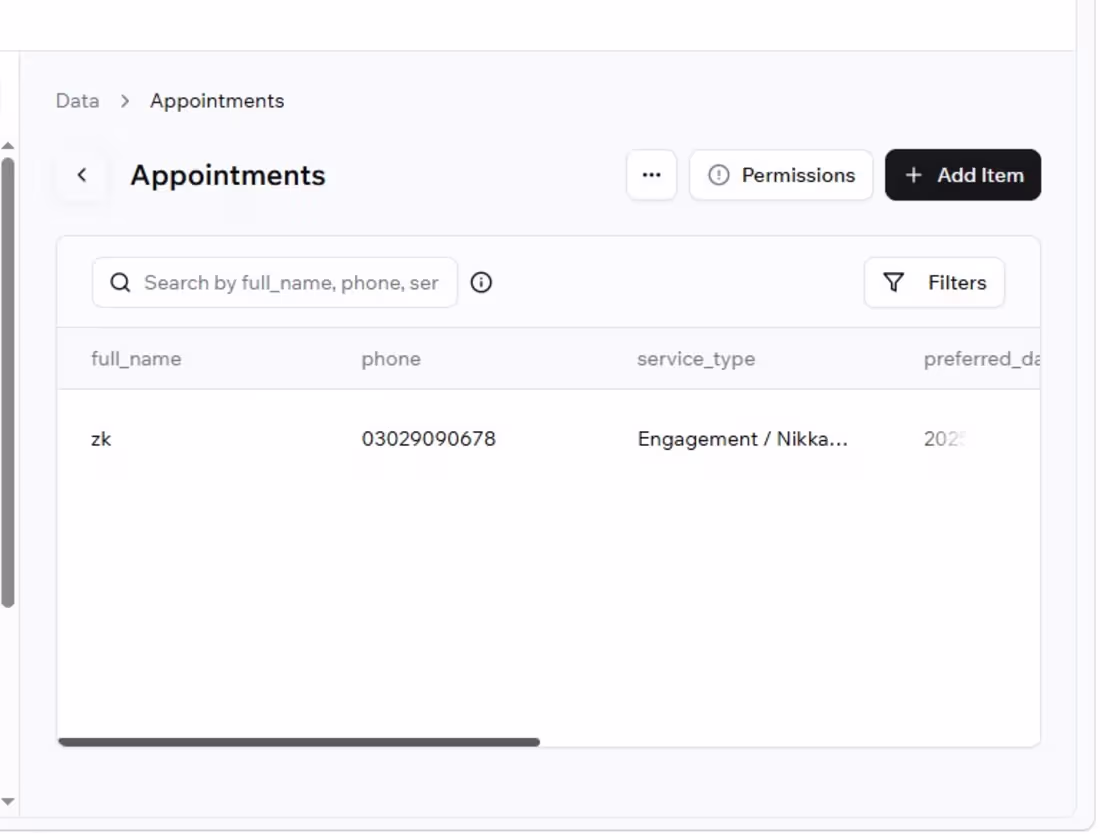Viewport: 1100px width, 834px height.
Task: Click the search field for appointments
Action: pyautogui.click(x=275, y=283)
